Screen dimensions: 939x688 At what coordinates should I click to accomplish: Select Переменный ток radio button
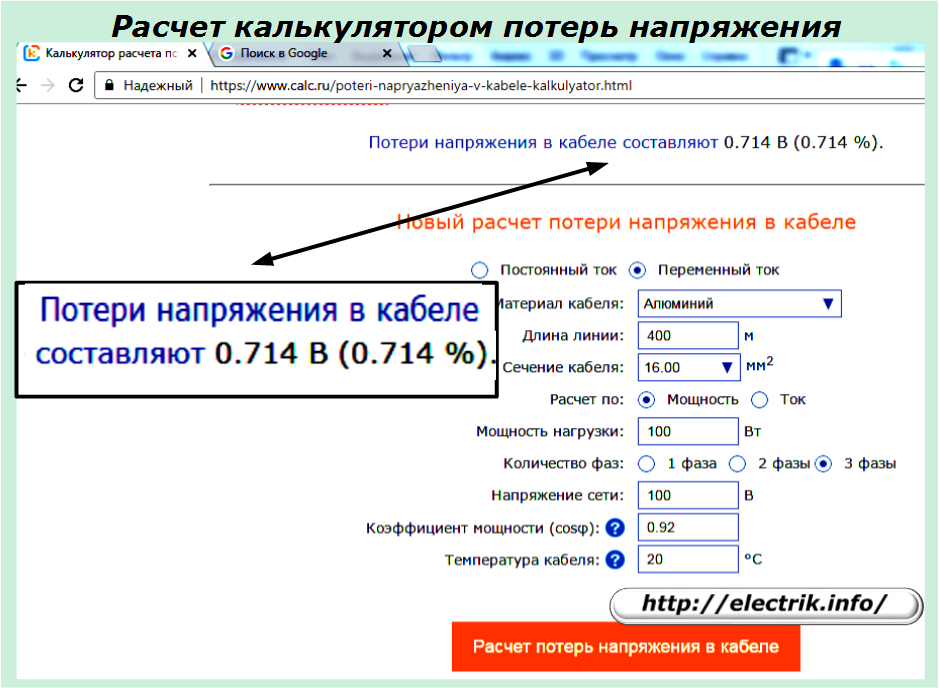tap(637, 270)
